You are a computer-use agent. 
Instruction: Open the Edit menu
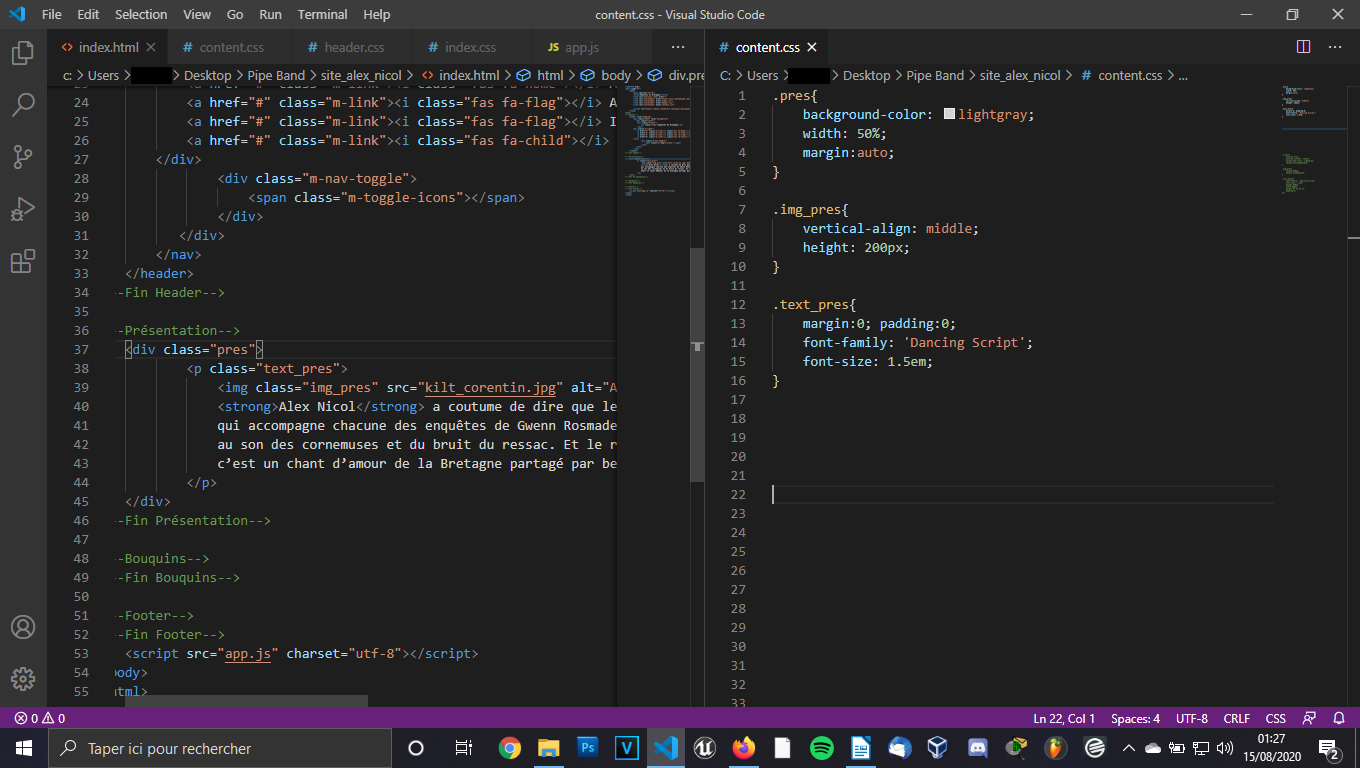pyautogui.click(x=88, y=15)
